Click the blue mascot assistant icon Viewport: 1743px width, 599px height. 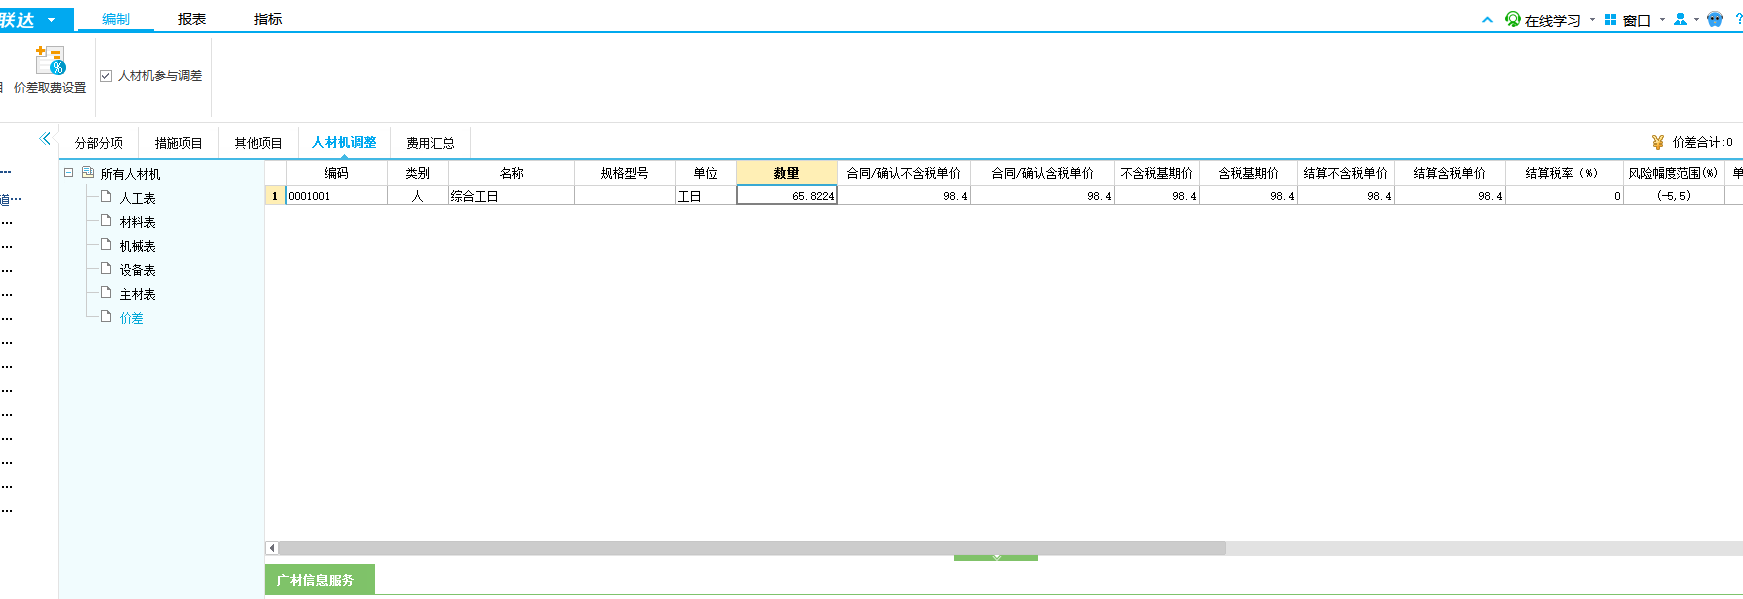[x=1715, y=19]
